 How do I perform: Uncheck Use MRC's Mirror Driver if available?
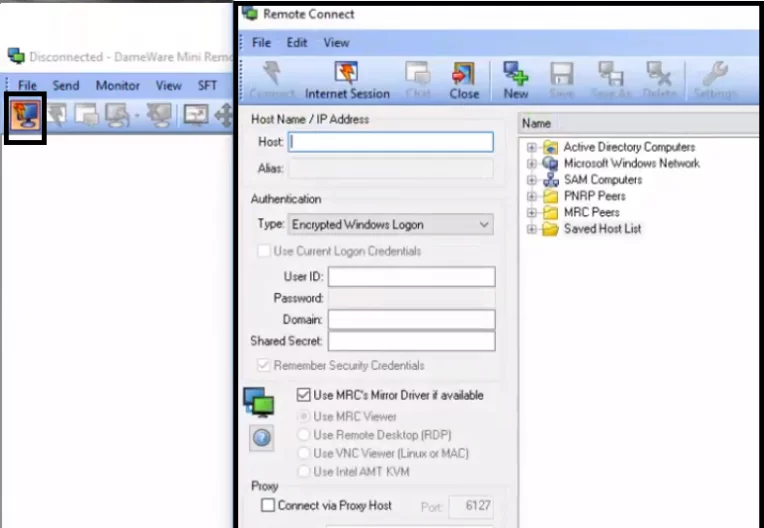click(303, 395)
